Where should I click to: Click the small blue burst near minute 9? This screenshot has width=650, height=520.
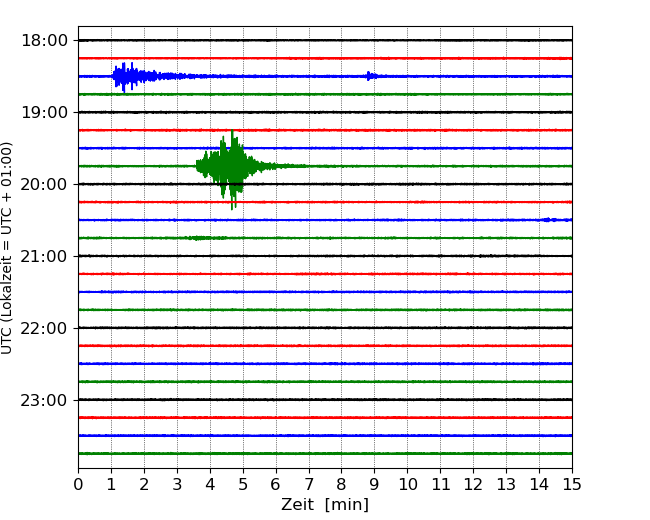pyautogui.click(x=371, y=76)
